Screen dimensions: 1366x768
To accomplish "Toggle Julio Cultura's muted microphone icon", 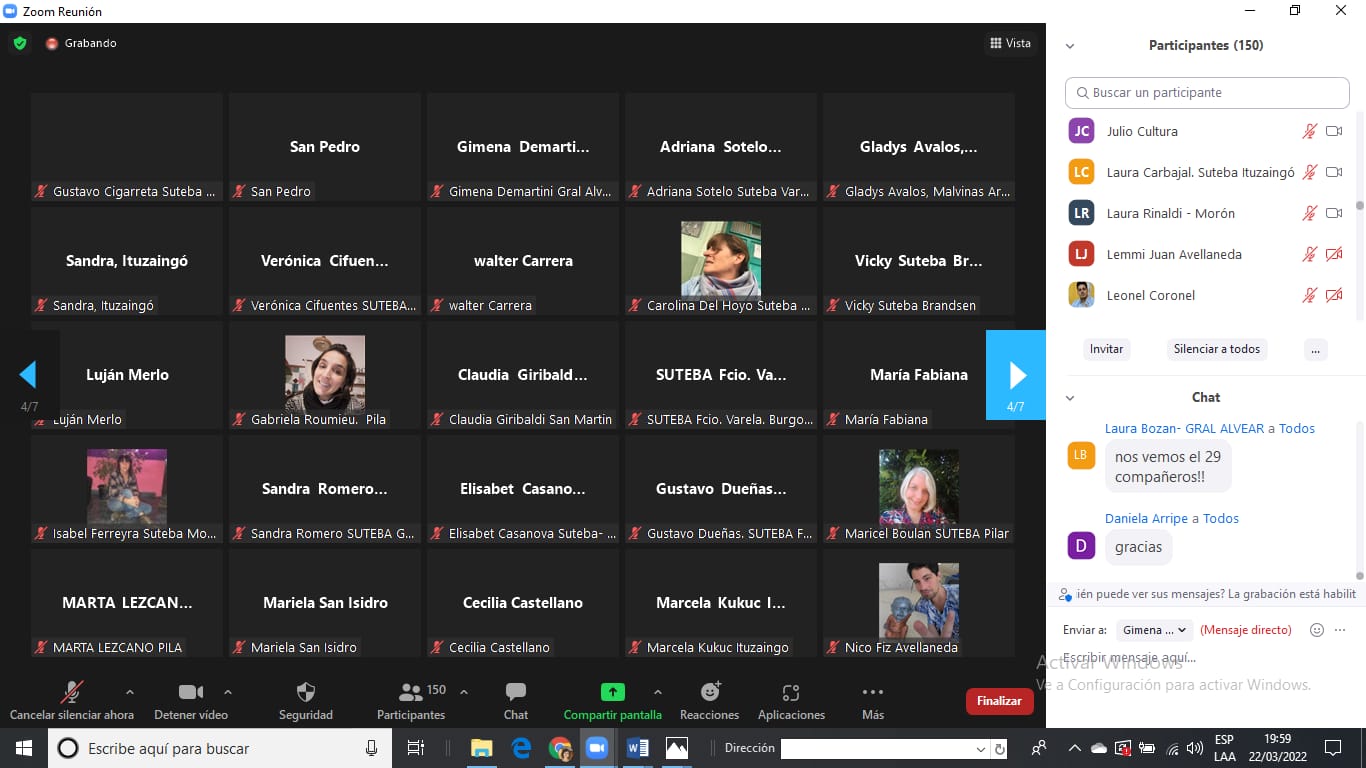I will coord(1309,131).
